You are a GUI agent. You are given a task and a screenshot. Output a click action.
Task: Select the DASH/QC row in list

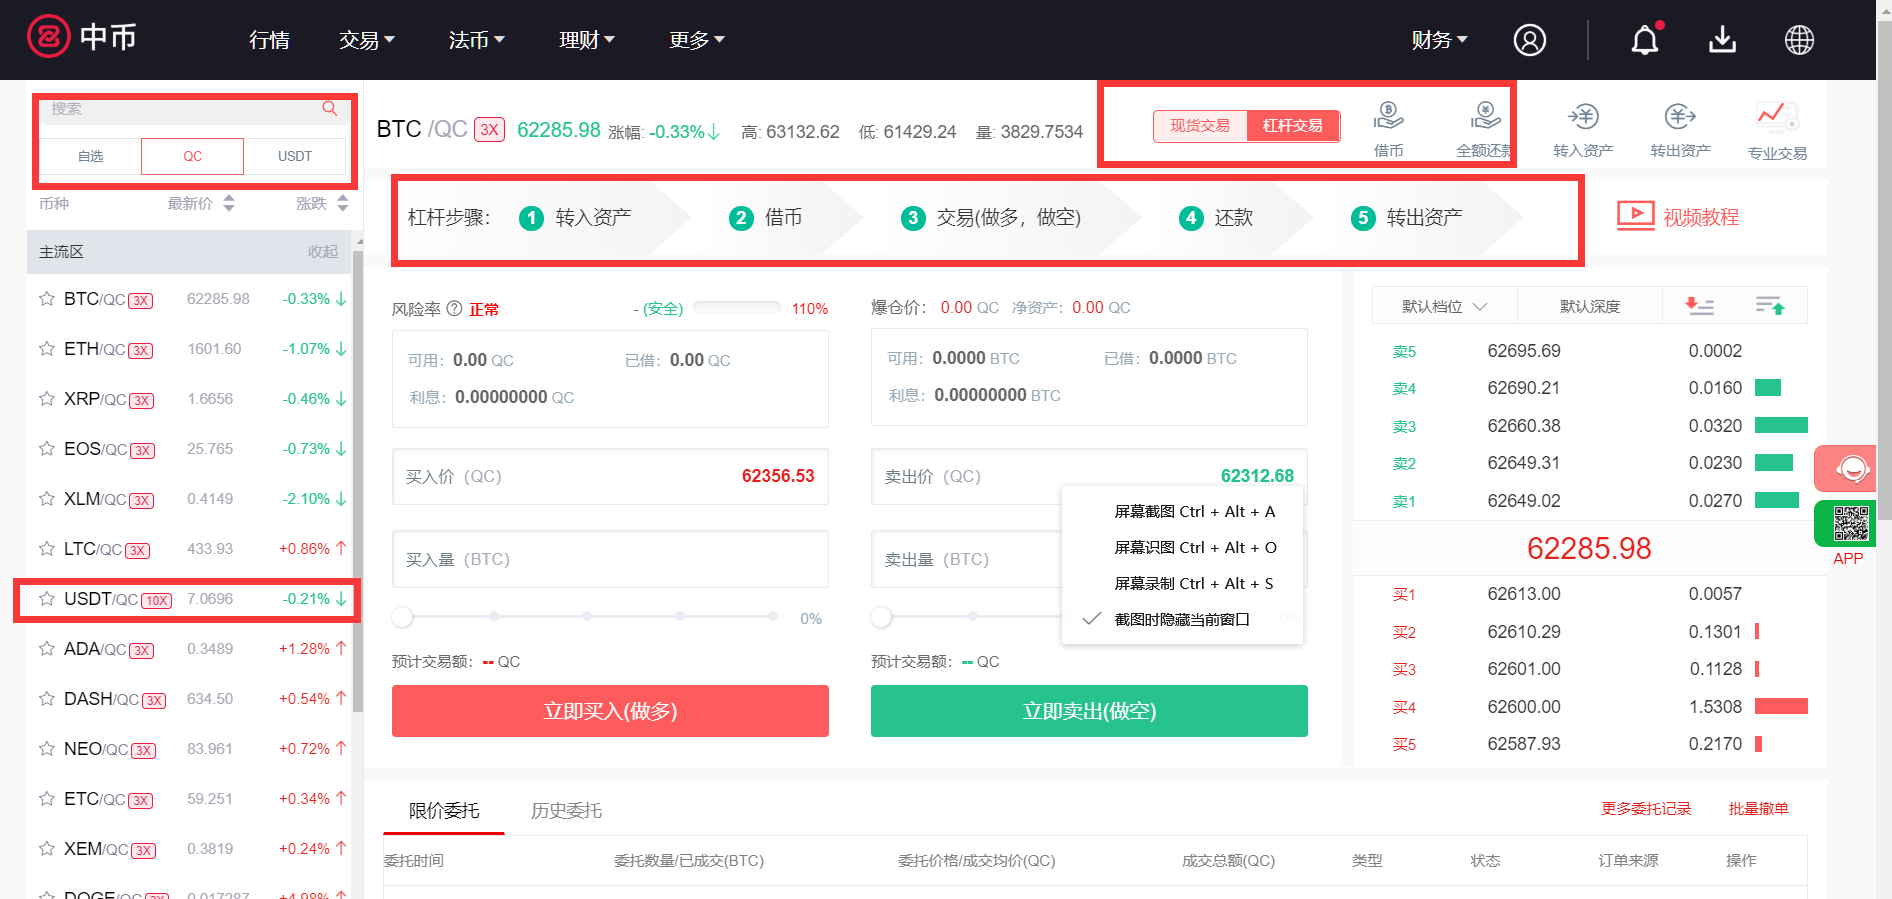(x=189, y=699)
